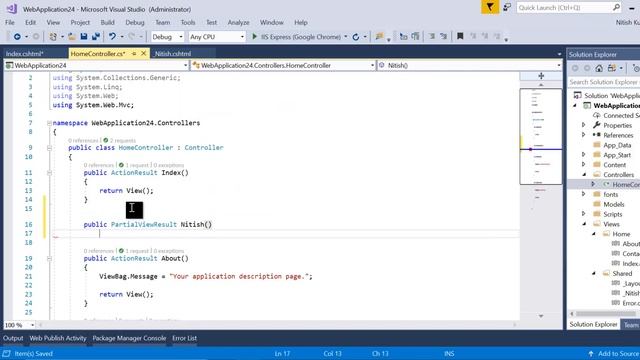Open the Project menu
The width and height of the screenshot is (640, 360).
pyautogui.click(x=80, y=22)
